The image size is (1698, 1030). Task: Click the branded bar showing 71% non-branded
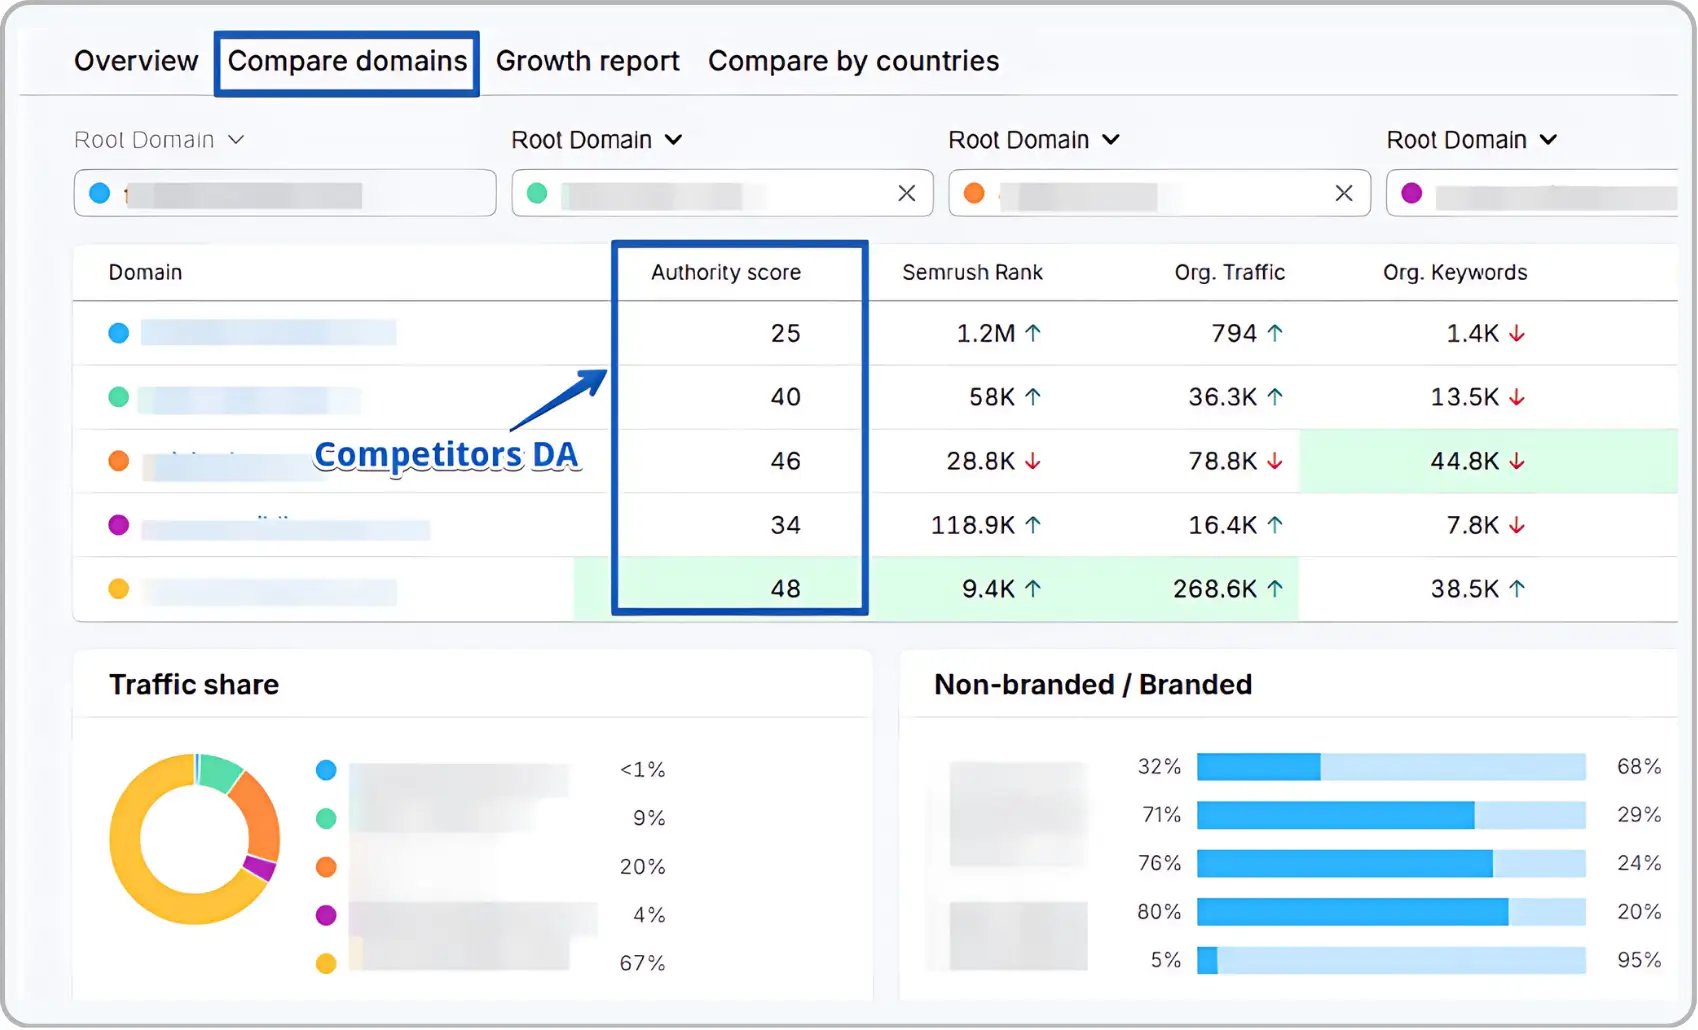[1391, 815]
